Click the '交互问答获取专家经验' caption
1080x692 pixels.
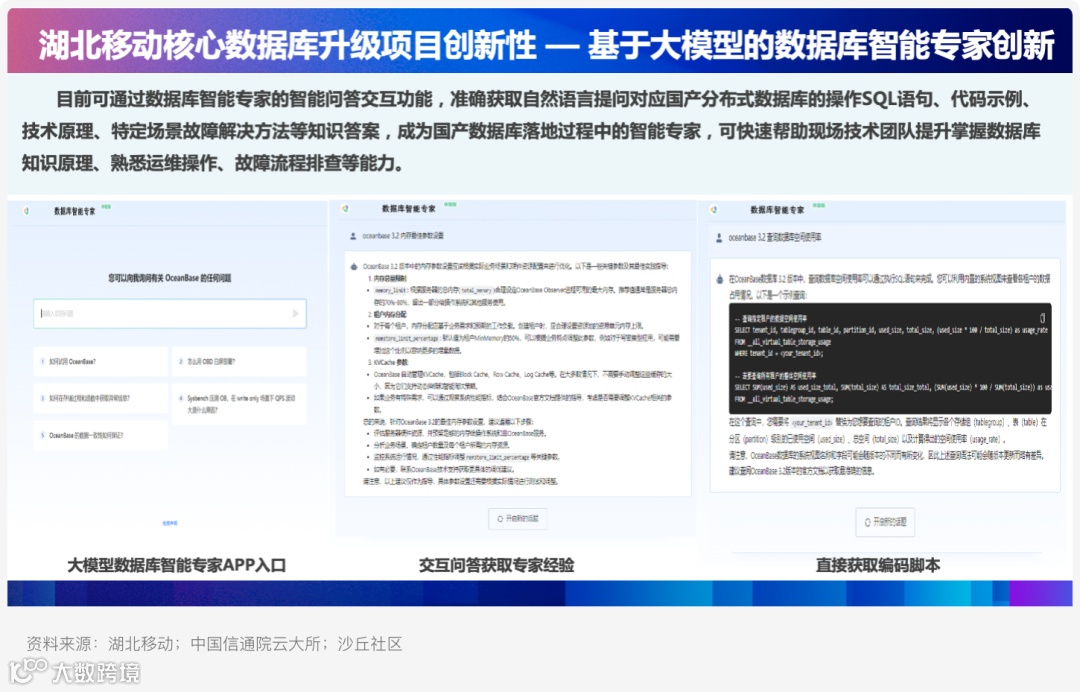497,565
